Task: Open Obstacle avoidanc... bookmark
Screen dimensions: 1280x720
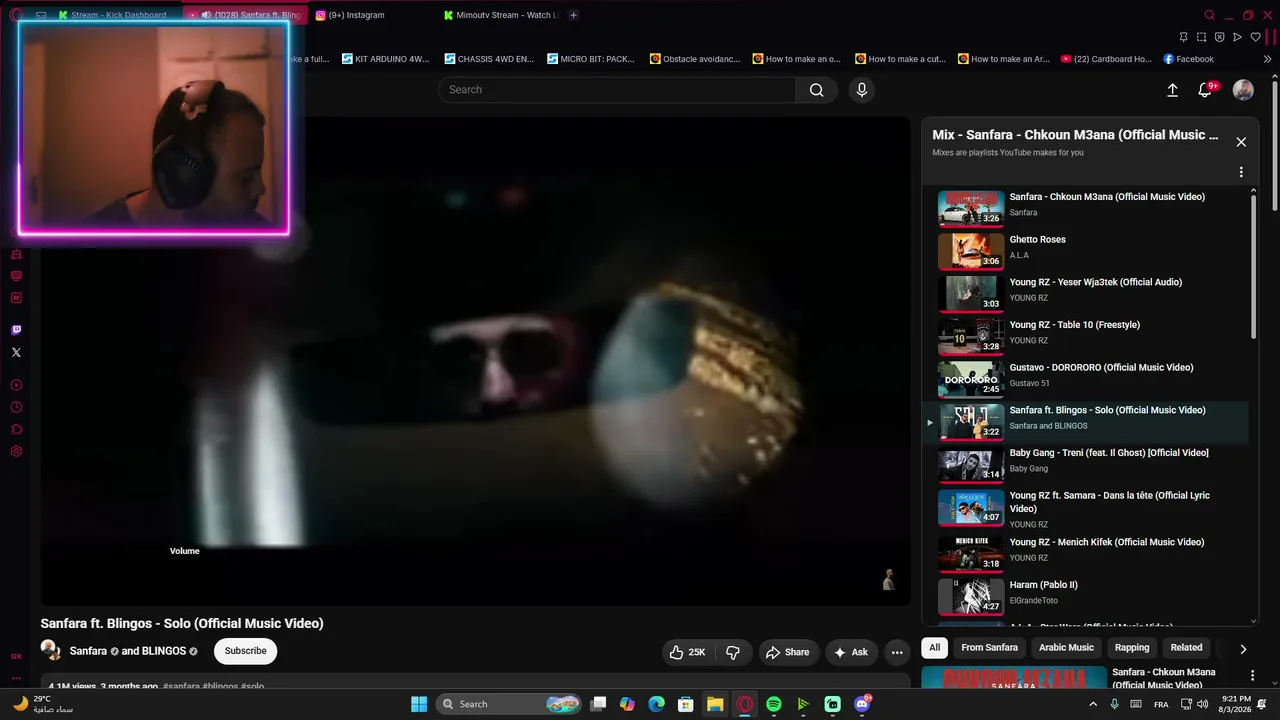Action: click(x=695, y=59)
